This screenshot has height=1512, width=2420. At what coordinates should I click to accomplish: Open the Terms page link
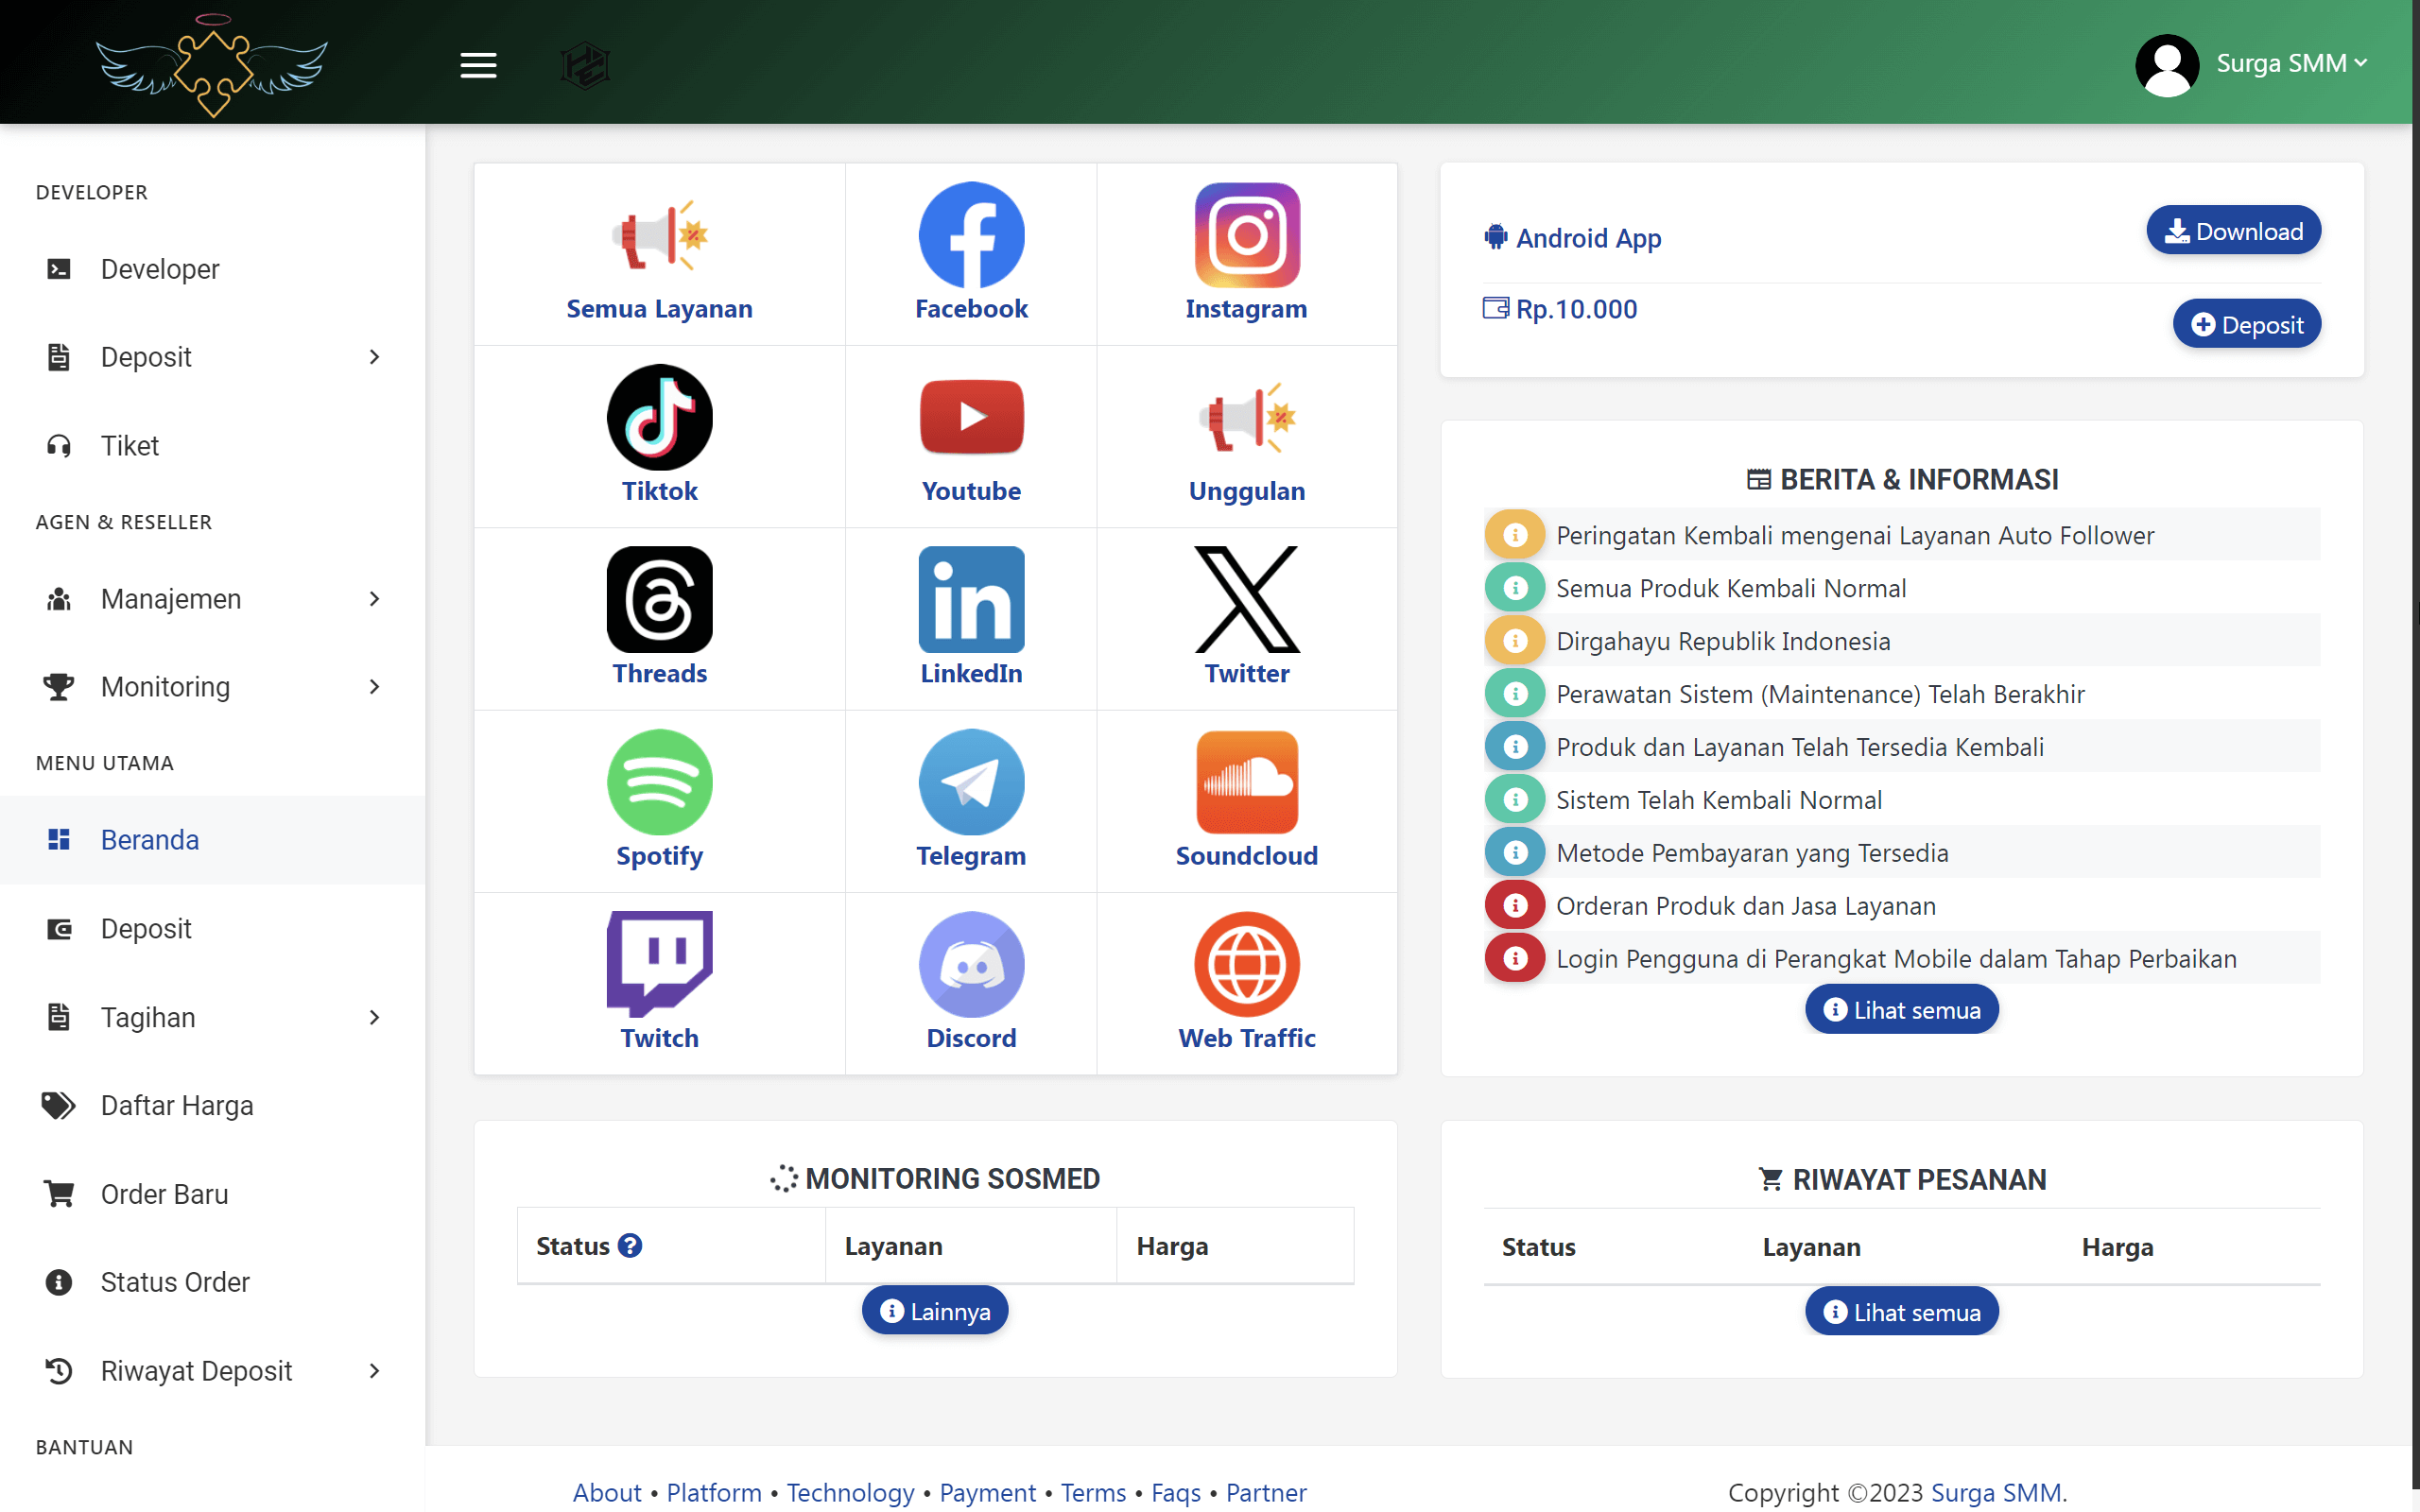1092,1492
